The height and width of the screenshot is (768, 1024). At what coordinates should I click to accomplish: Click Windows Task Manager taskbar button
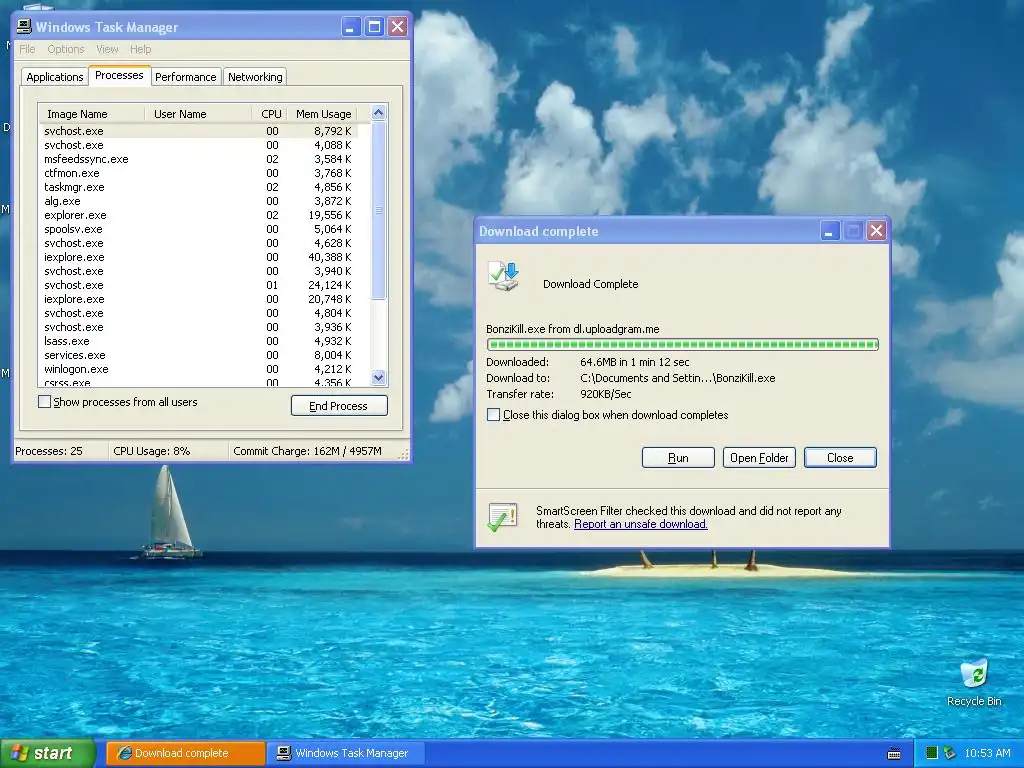347,753
